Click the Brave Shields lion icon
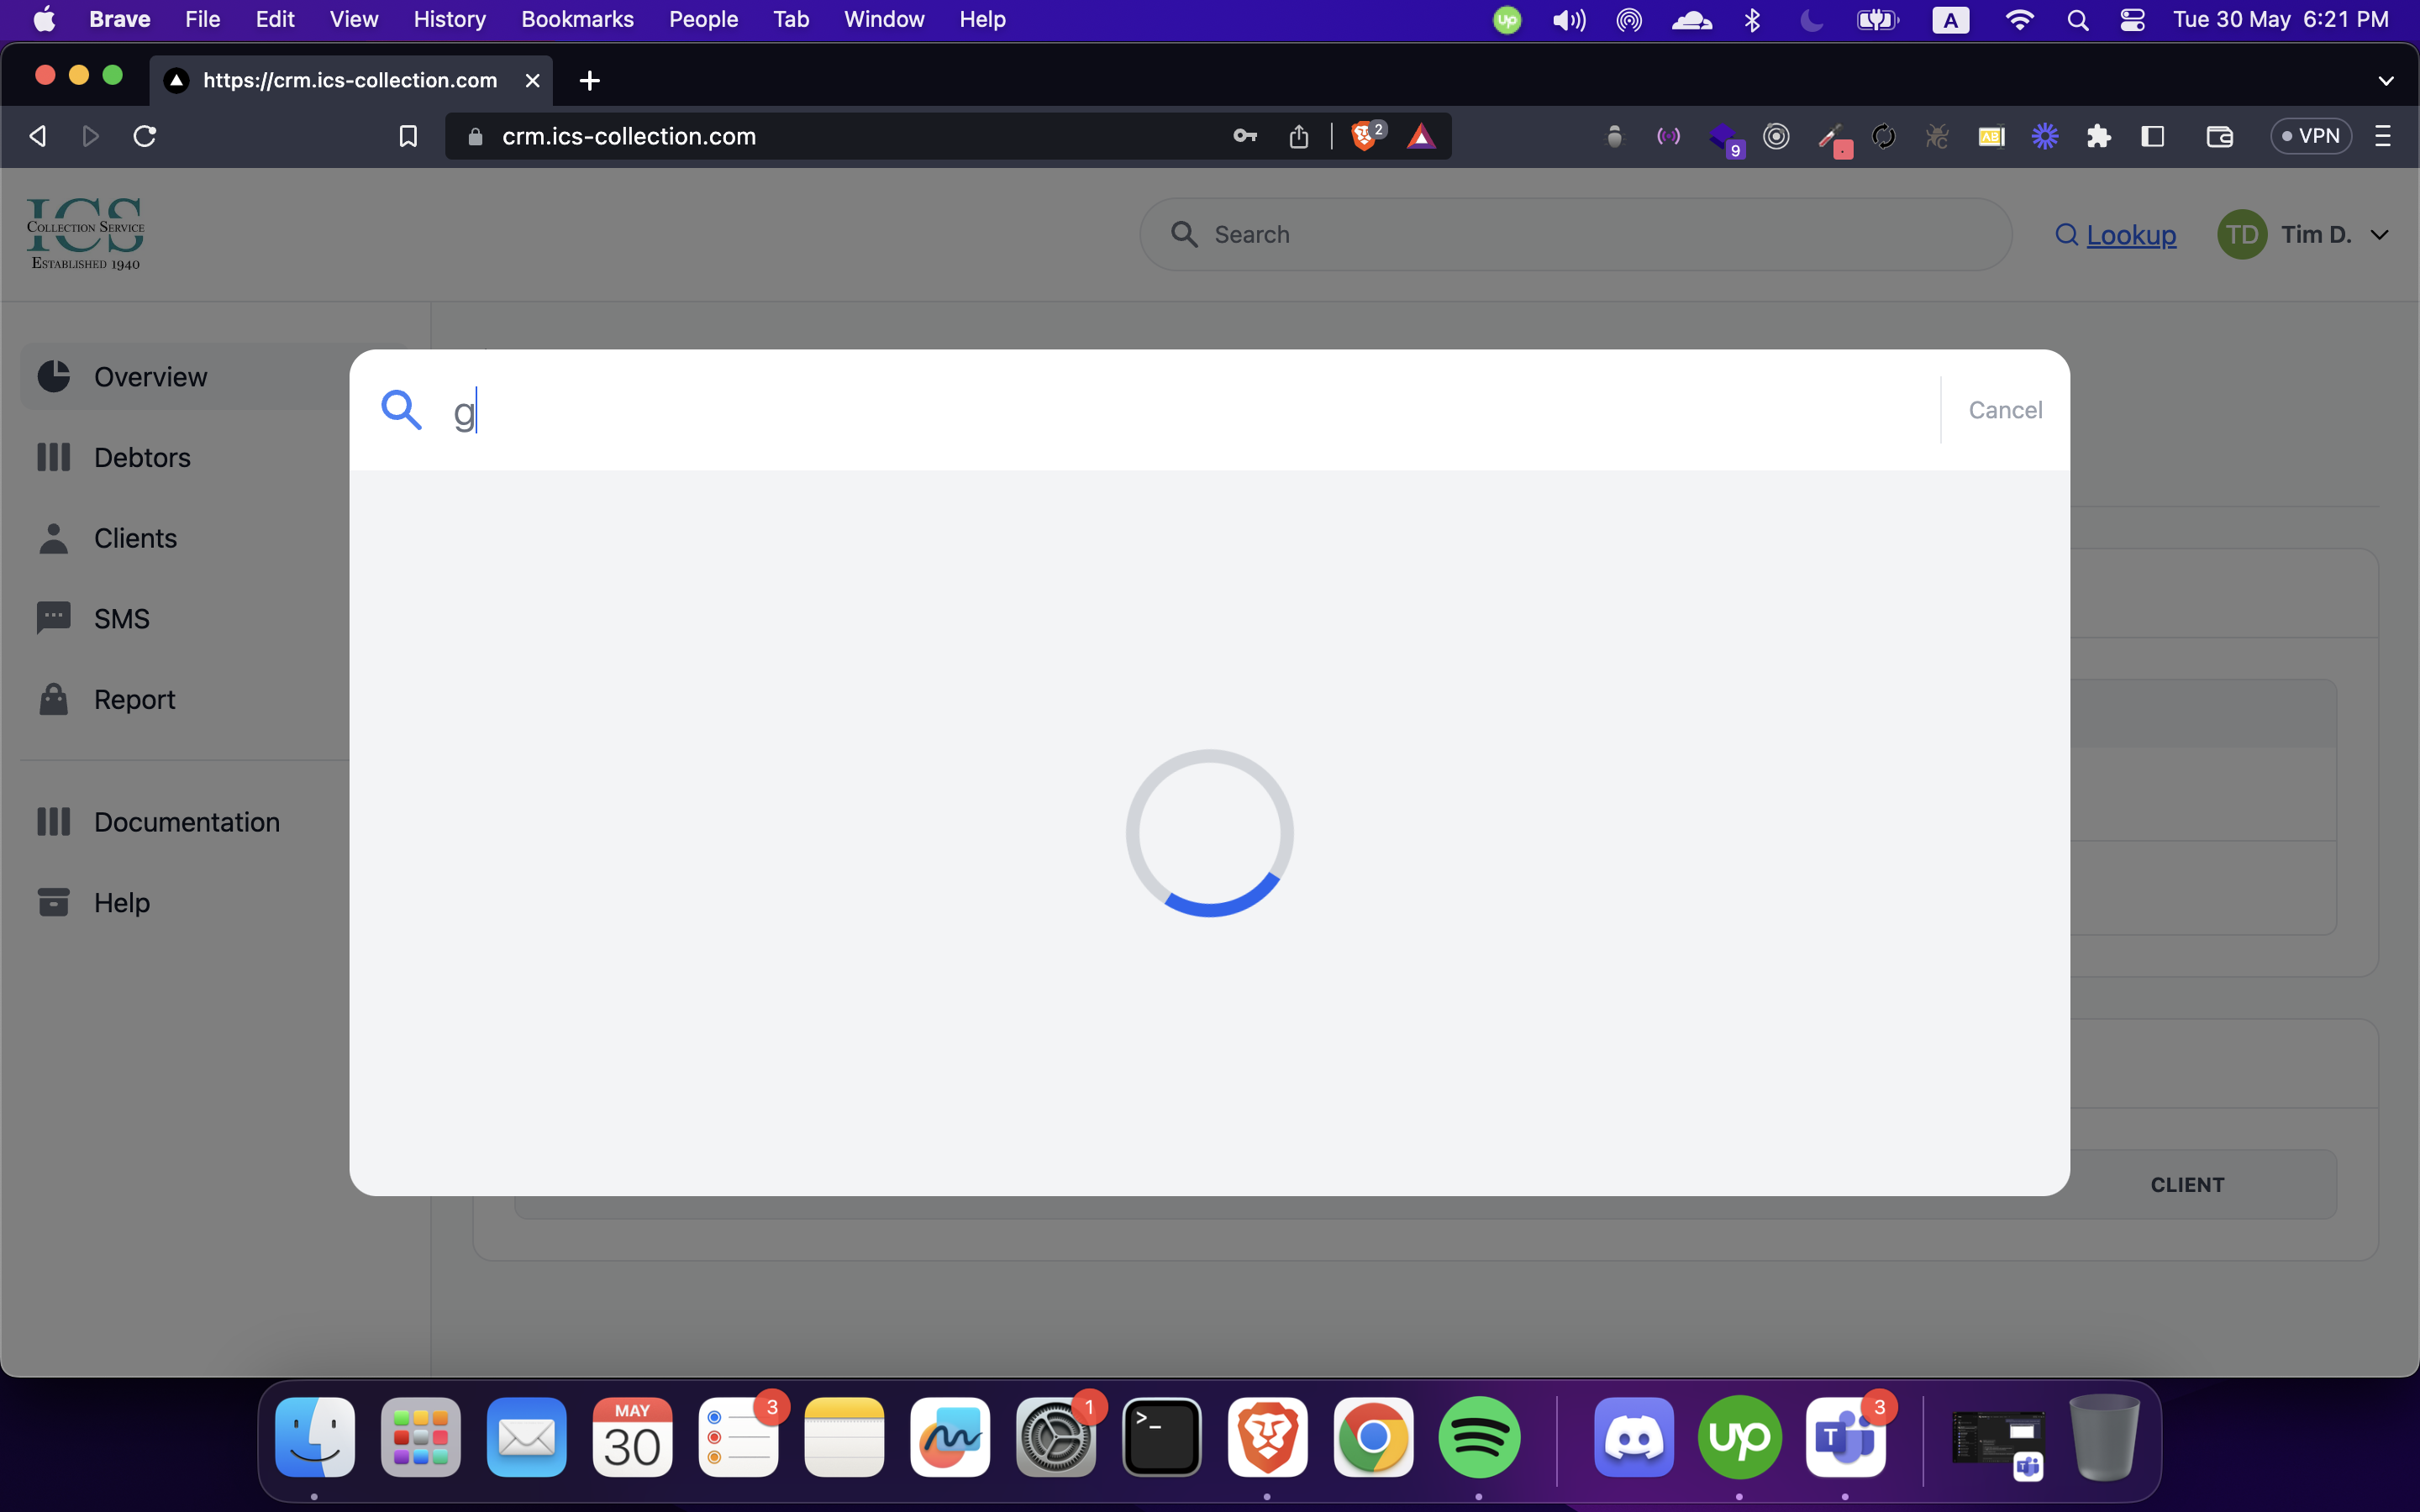The width and height of the screenshot is (2420, 1512). point(1364,136)
